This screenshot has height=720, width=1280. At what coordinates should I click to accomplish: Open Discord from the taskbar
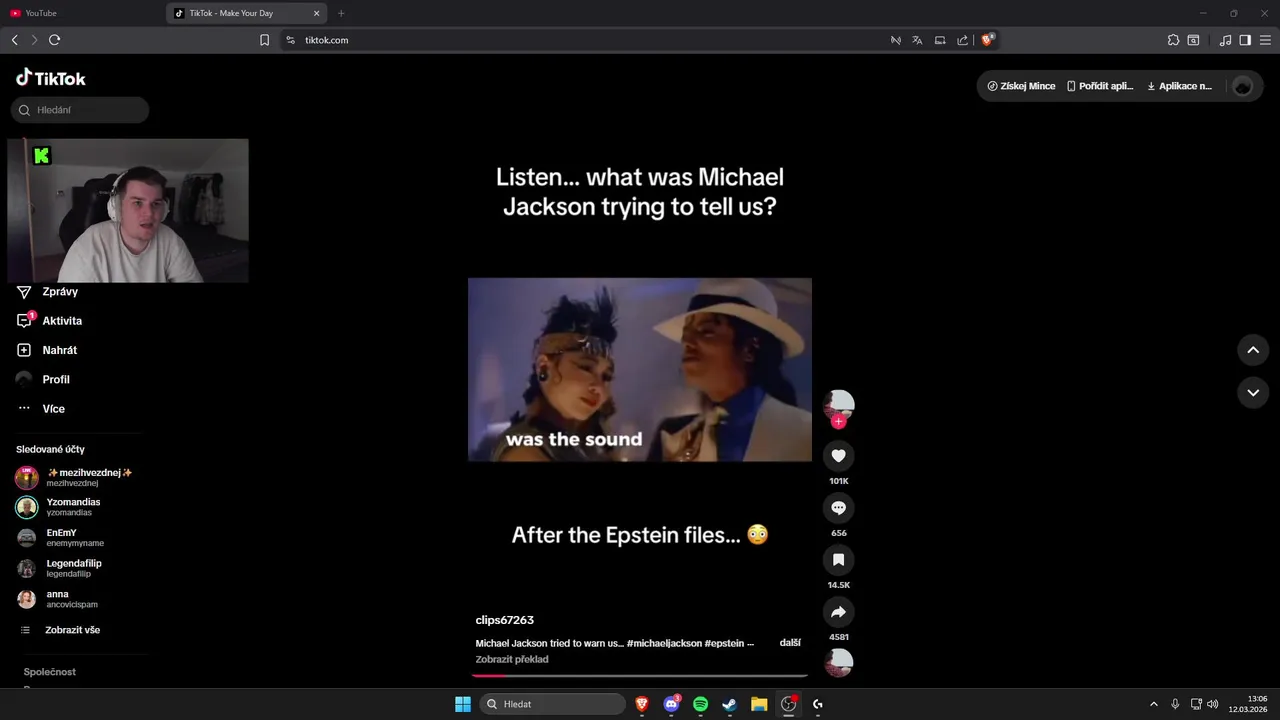[672, 704]
